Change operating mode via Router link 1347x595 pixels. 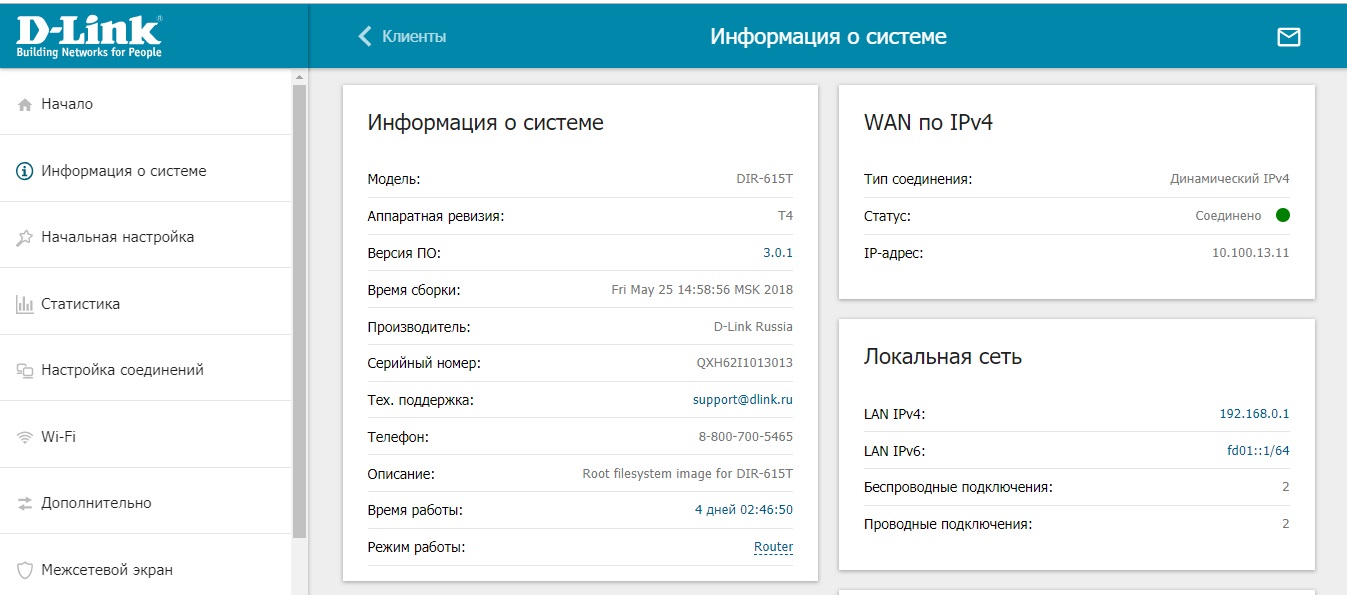(x=773, y=547)
